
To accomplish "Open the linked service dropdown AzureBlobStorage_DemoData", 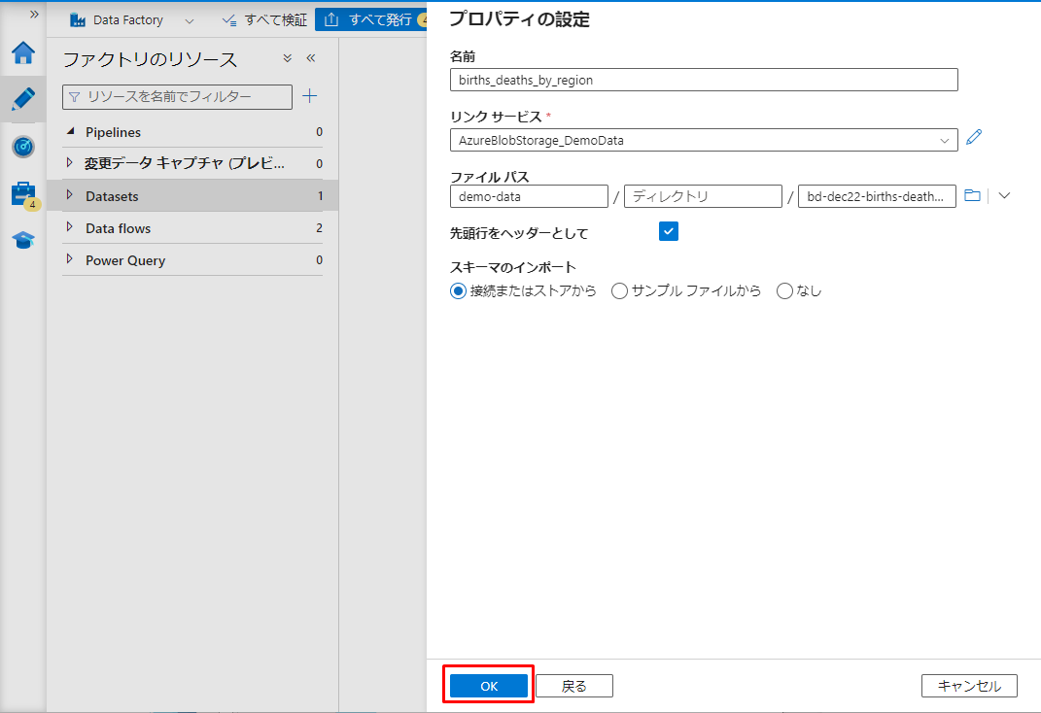I will (703, 140).
